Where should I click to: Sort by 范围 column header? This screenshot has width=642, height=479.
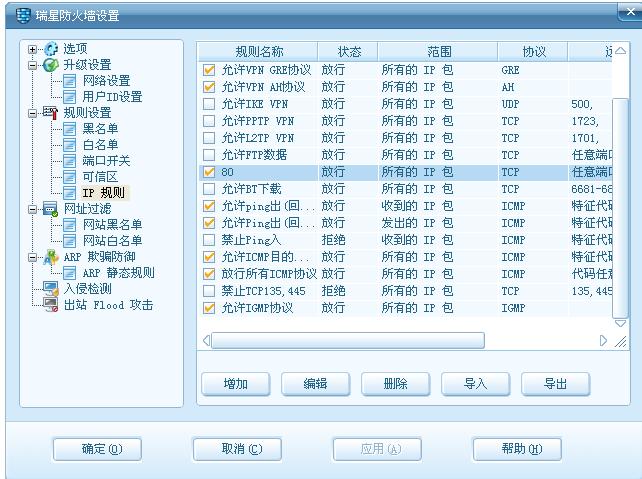tap(438, 52)
